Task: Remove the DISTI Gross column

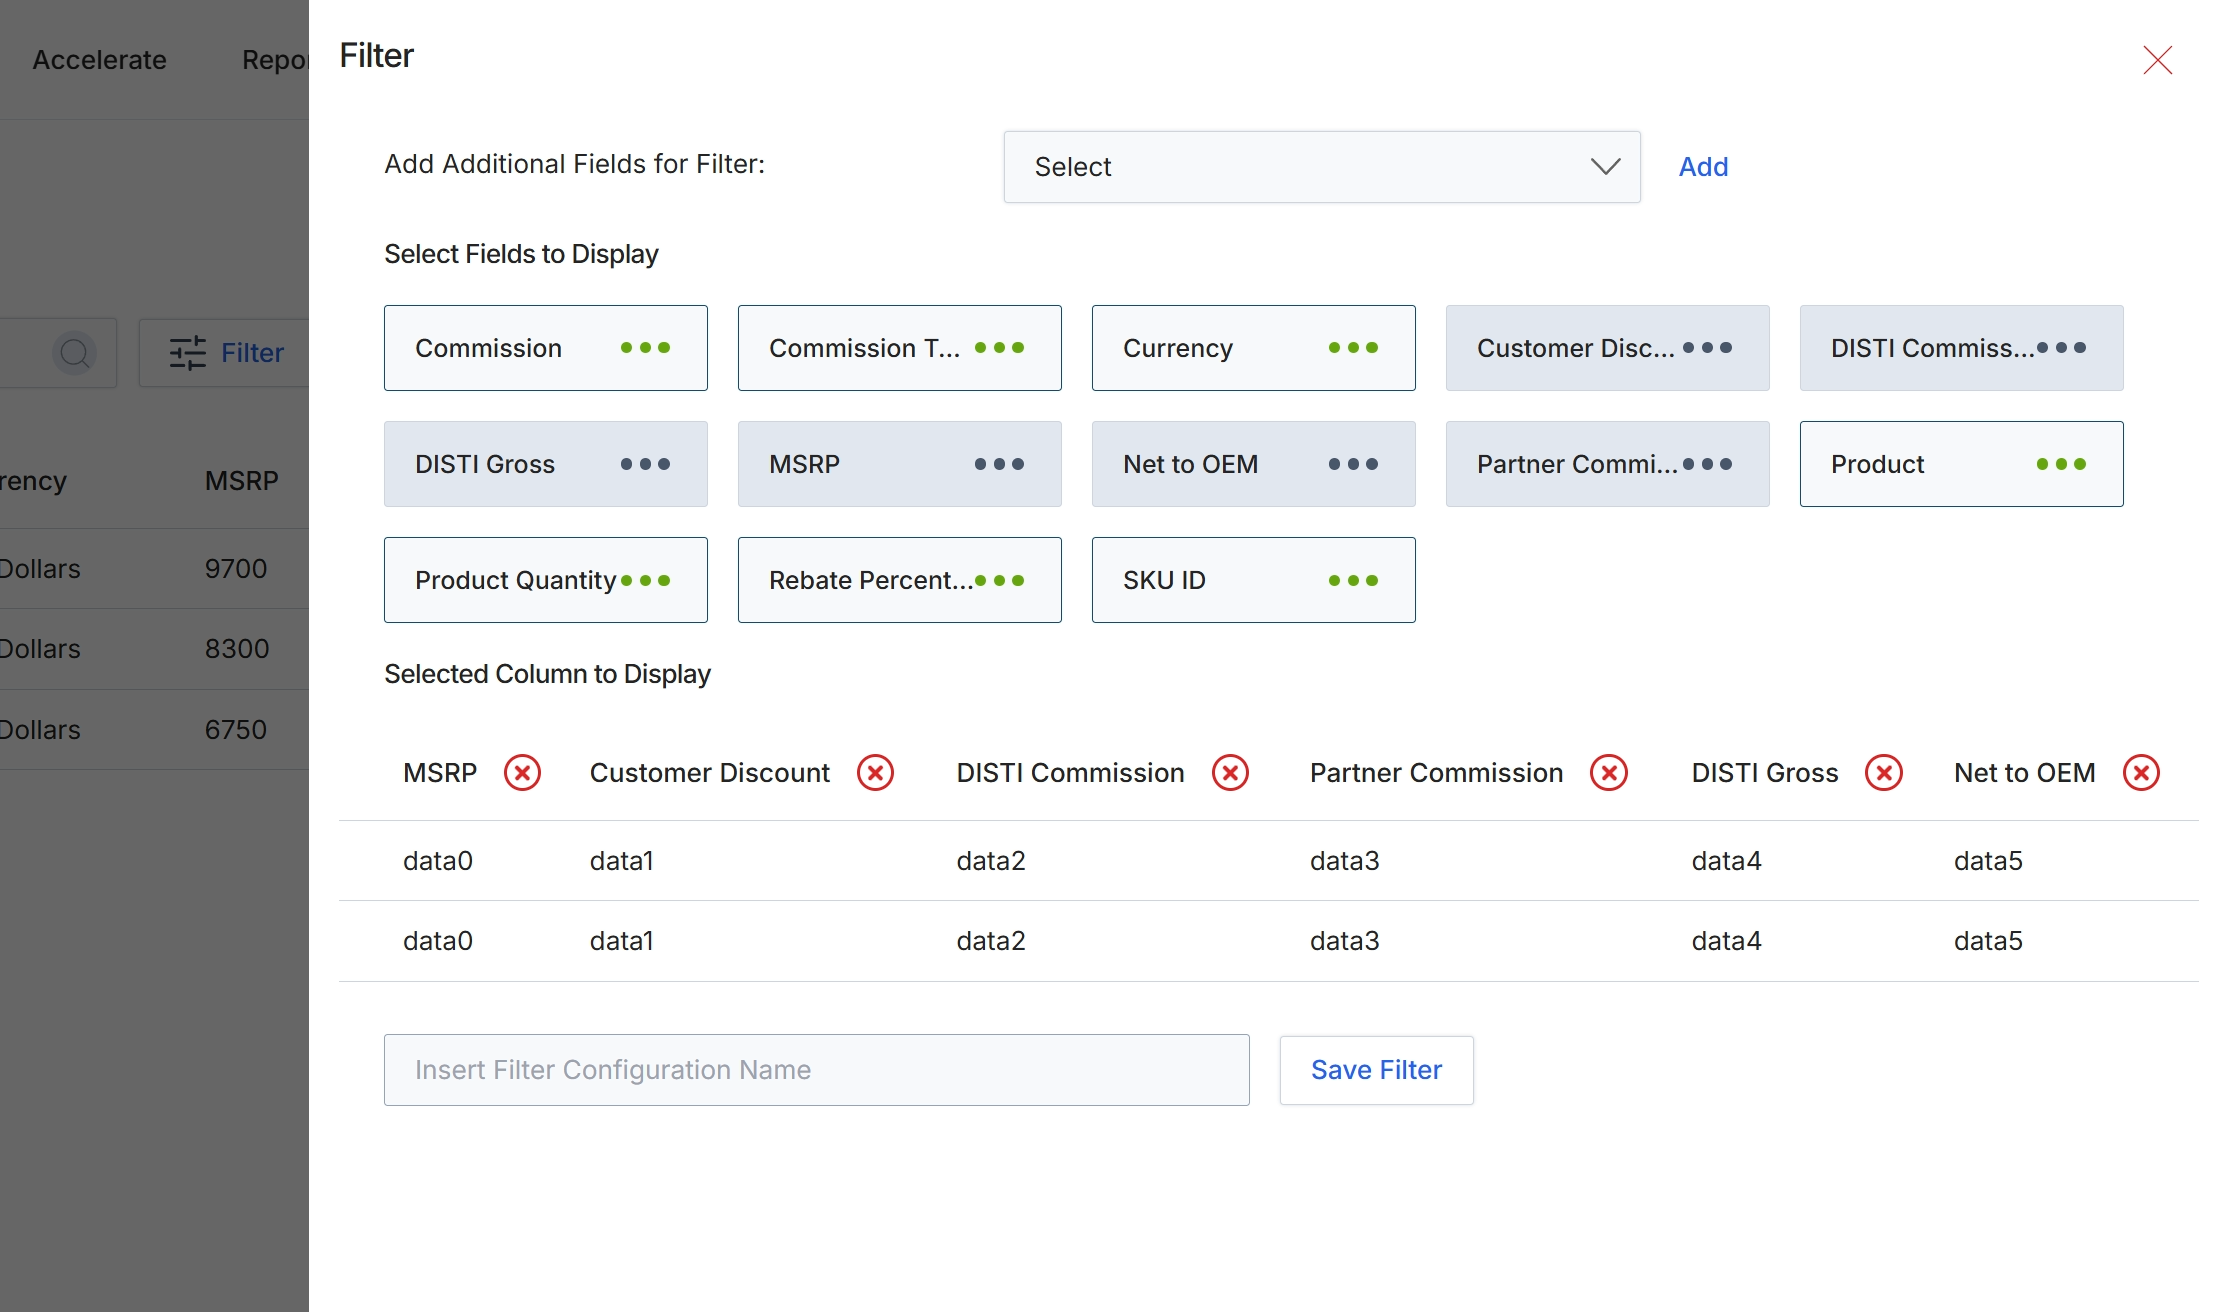Action: (x=1884, y=773)
